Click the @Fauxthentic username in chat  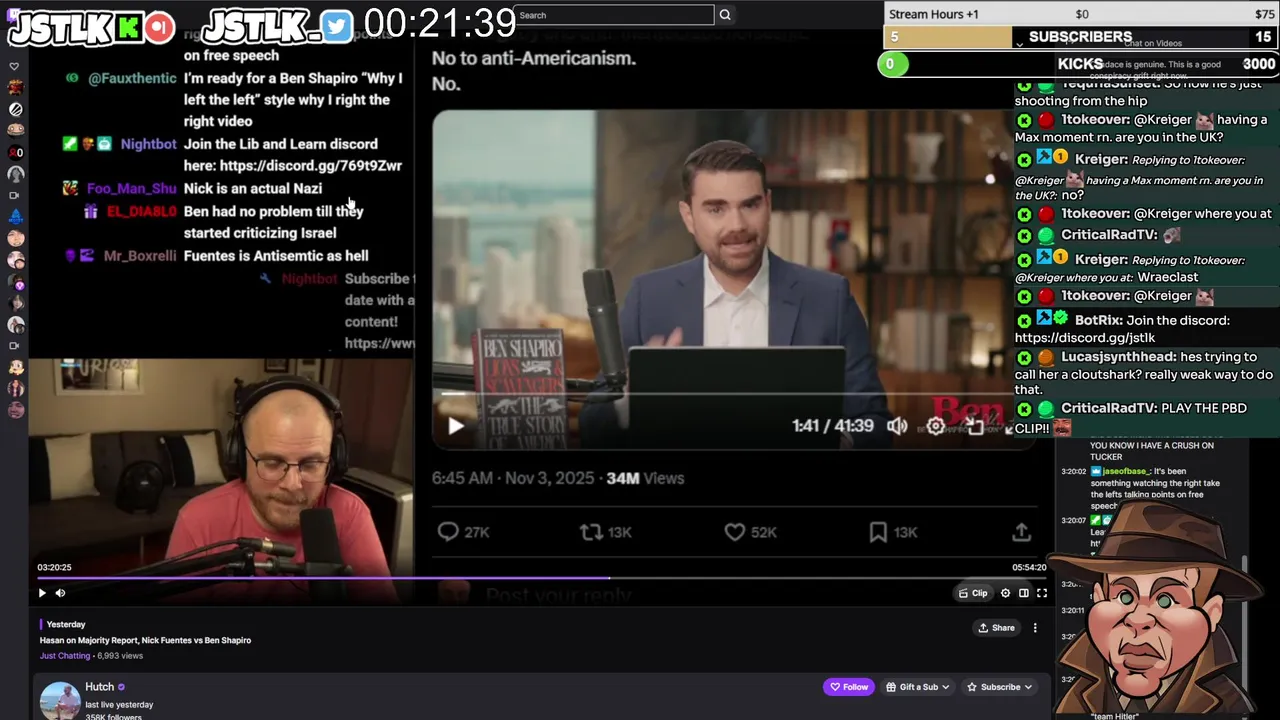point(132,78)
